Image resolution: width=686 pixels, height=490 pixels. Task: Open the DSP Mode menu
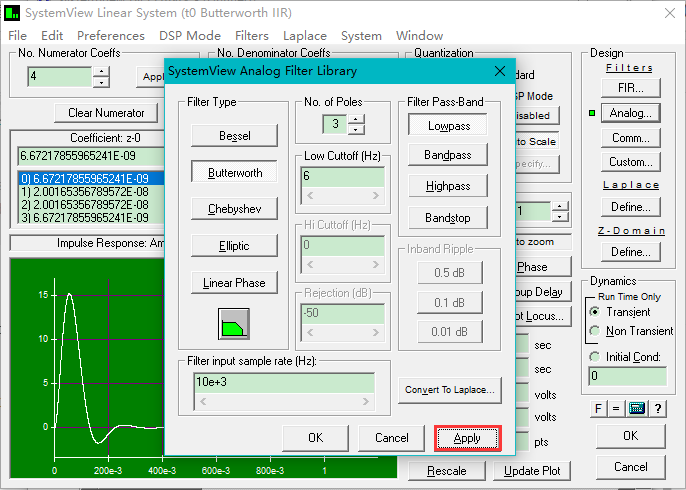[190, 35]
